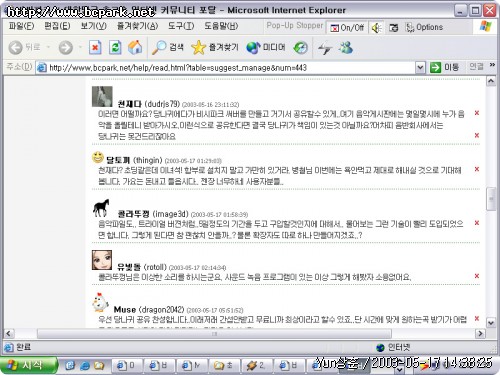Open the dropdown arrow next to Back
Screen dimensions: 500x375
pyautogui.click(x=48, y=47)
